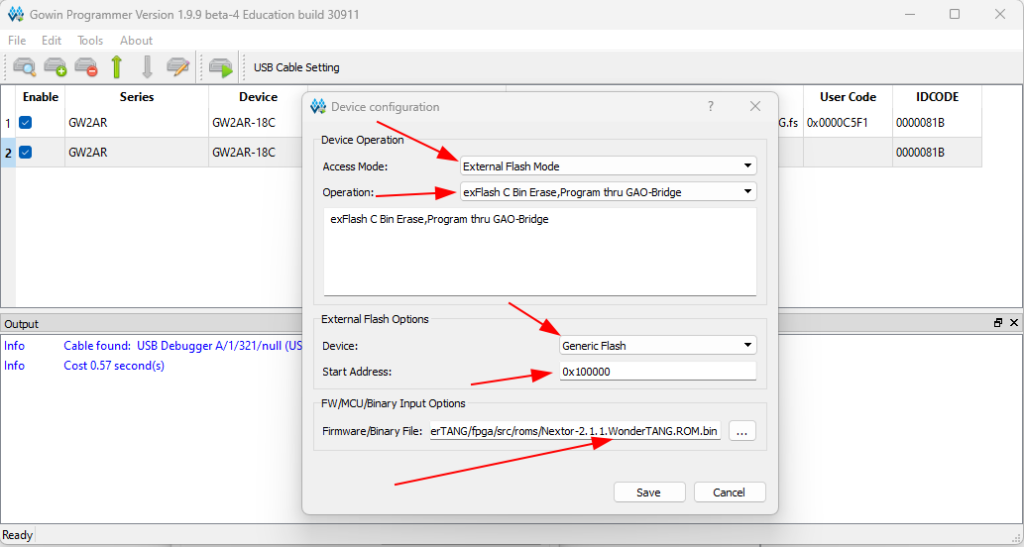Click the Program/Configure green arrow icon
The height and width of the screenshot is (547, 1024).
221,67
